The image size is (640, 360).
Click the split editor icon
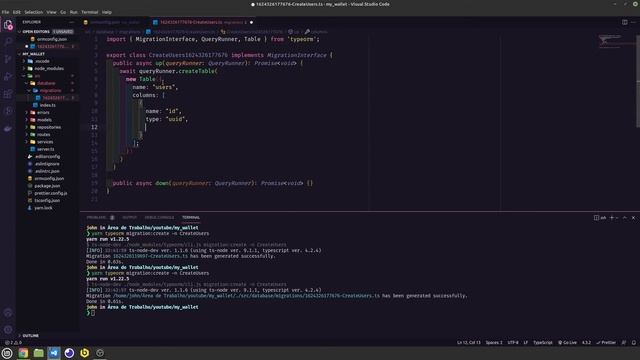point(624,22)
